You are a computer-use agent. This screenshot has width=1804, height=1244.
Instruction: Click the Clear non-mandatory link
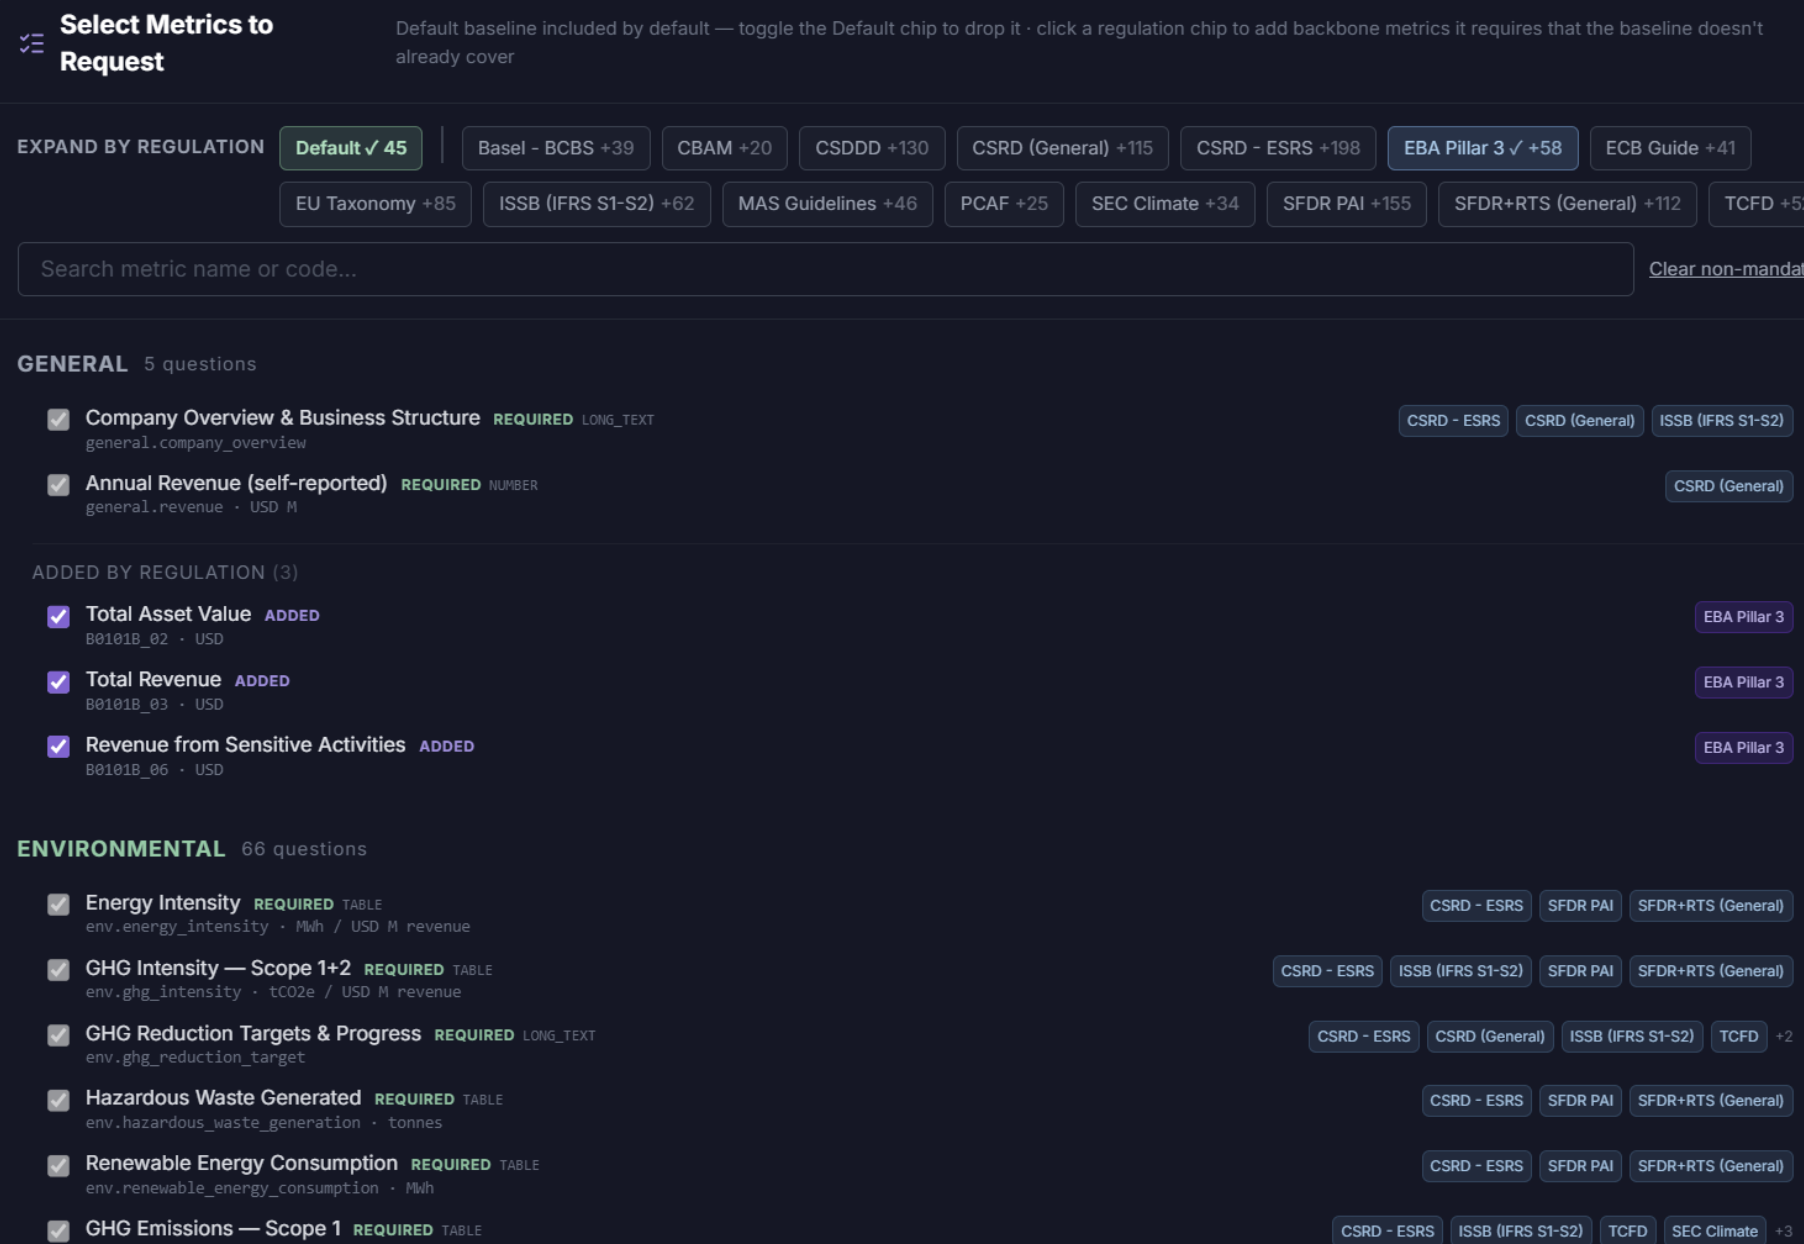coord(1726,269)
